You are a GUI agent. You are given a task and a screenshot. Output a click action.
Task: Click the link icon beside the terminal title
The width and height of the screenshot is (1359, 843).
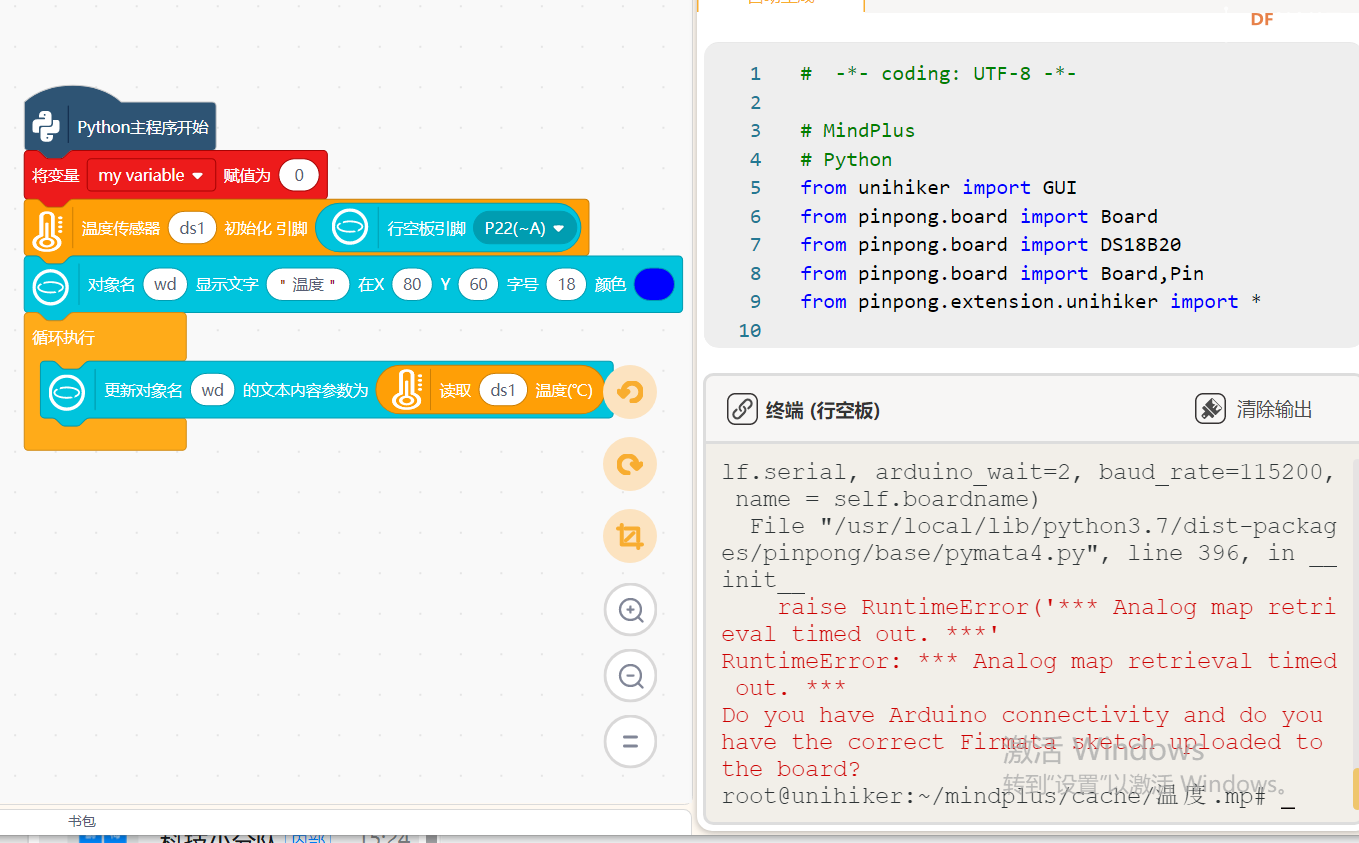point(742,409)
